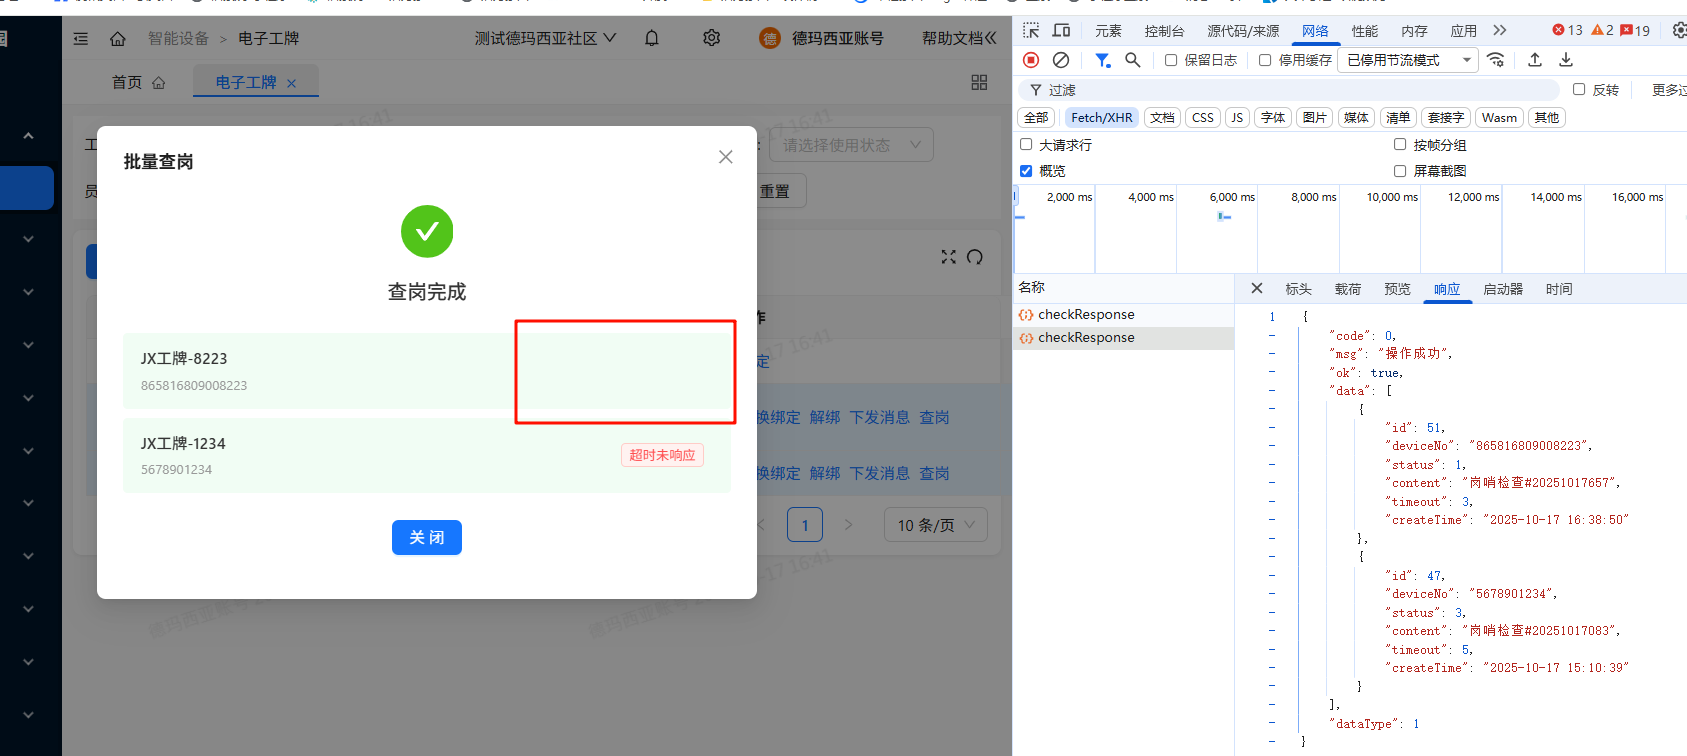This screenshot has width=1687, height=756.
Task: Filter requests by JS type
Action: (1237, 117)
